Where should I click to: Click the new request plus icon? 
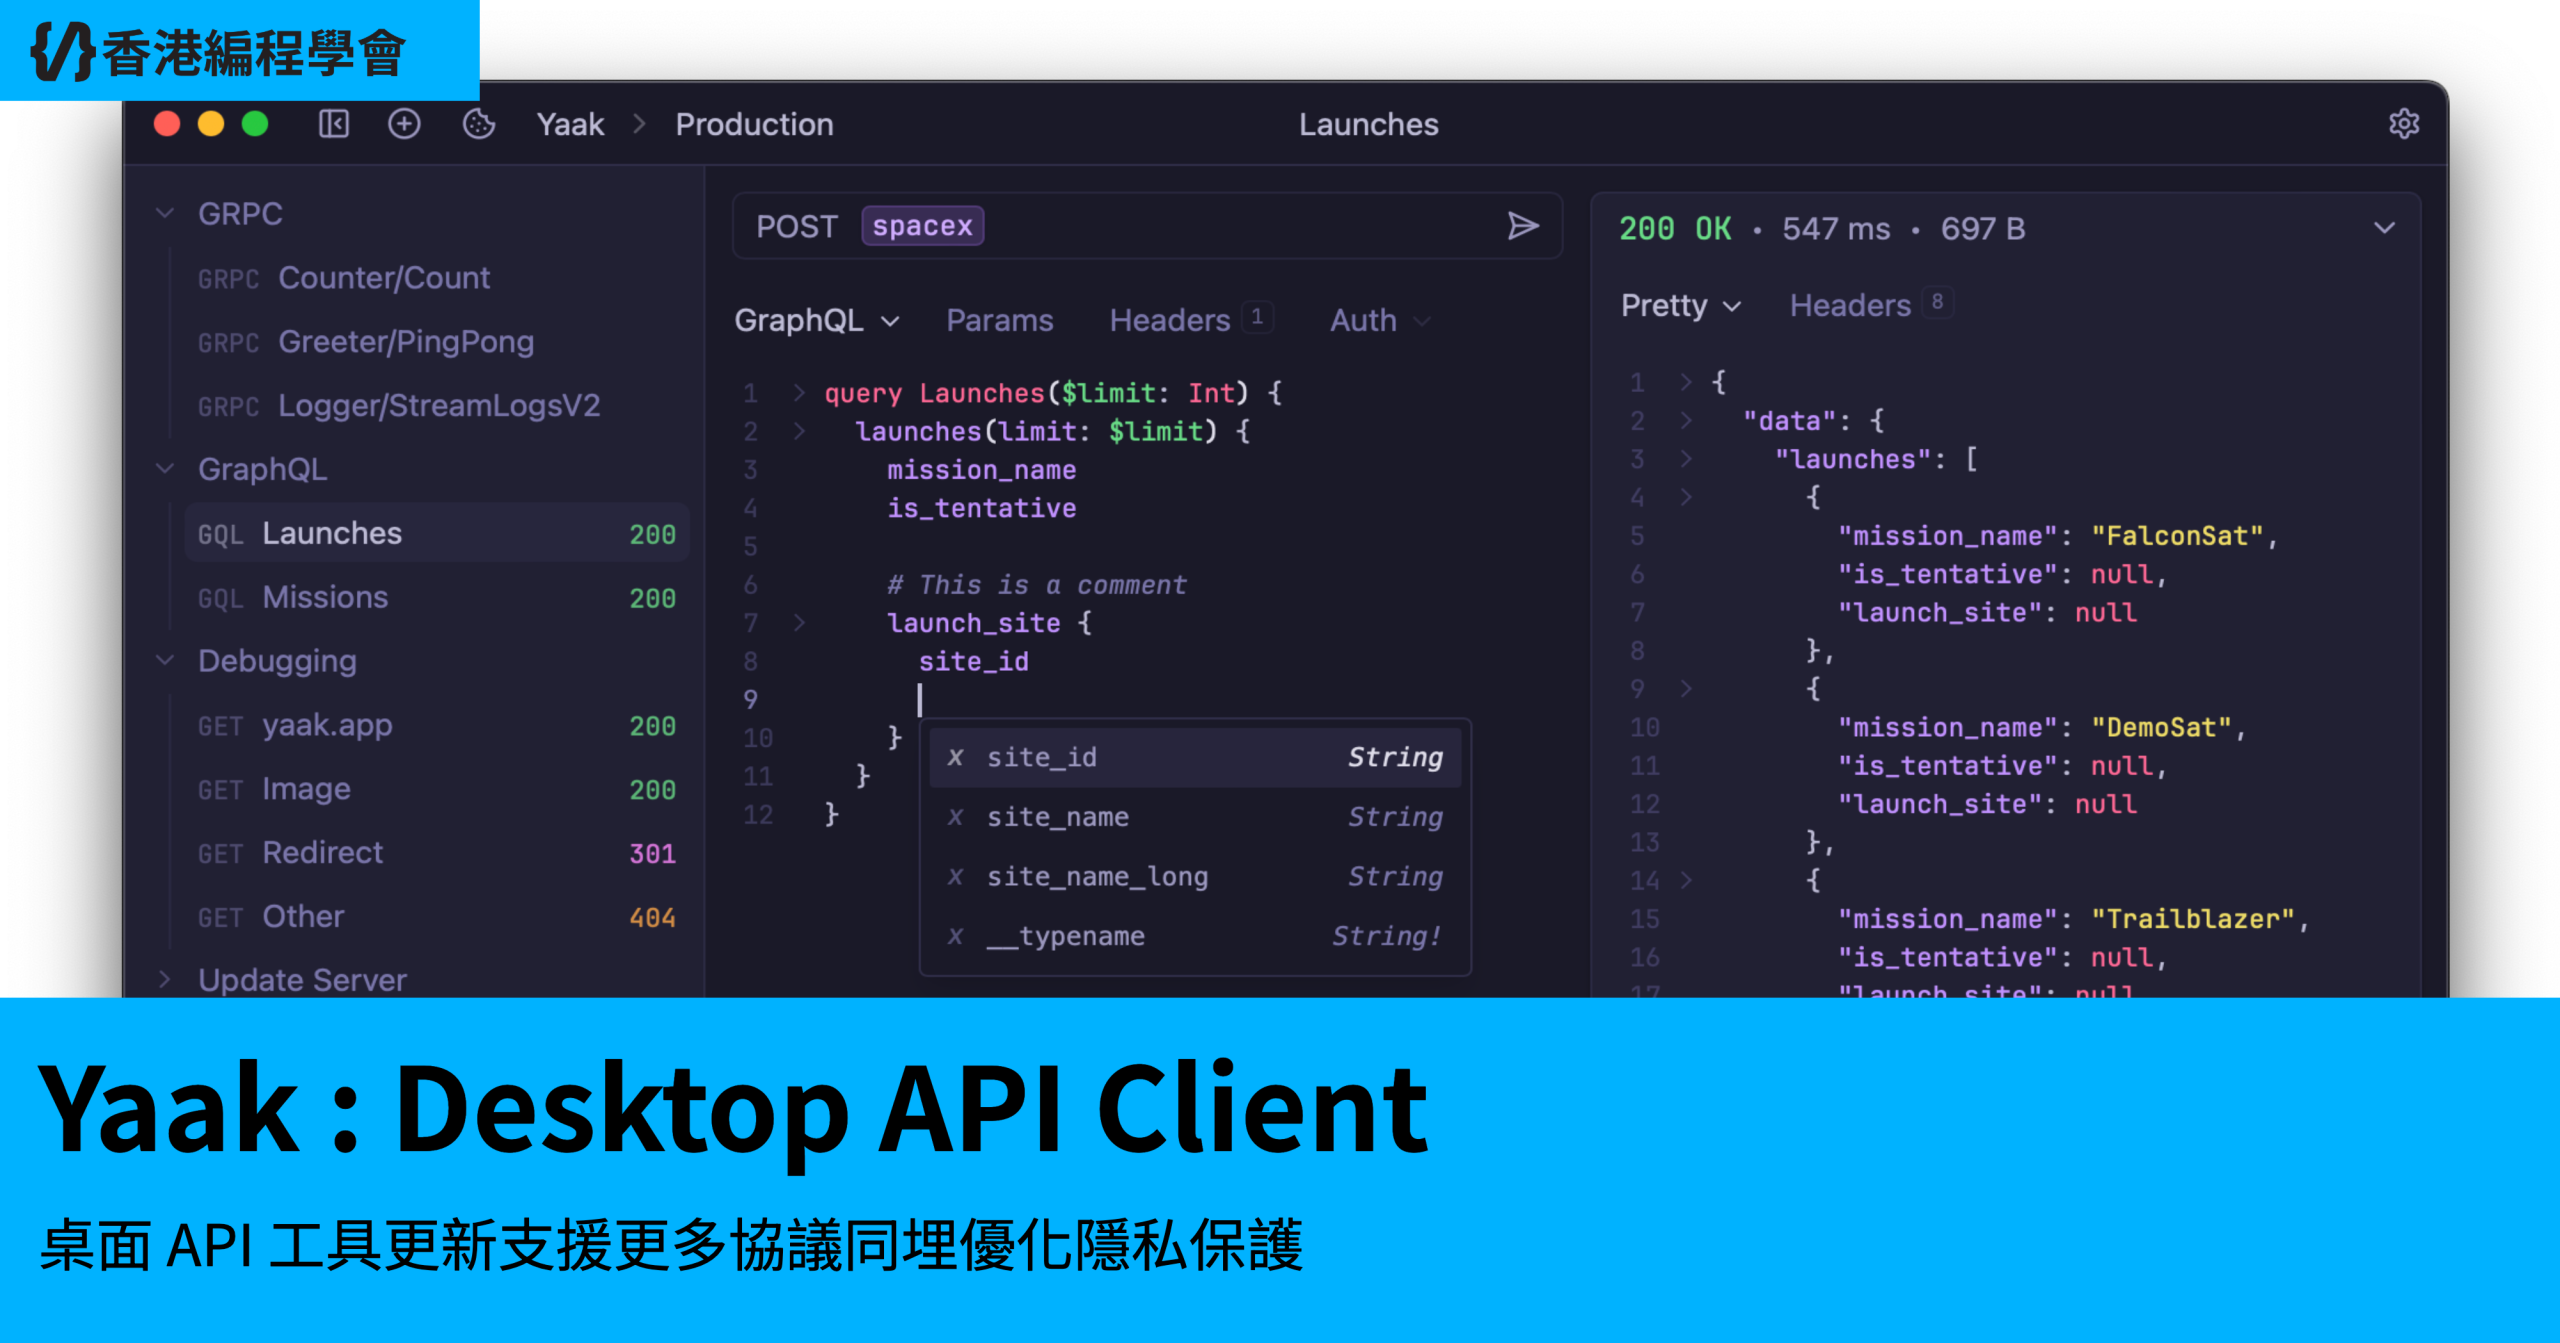point(404,124)
